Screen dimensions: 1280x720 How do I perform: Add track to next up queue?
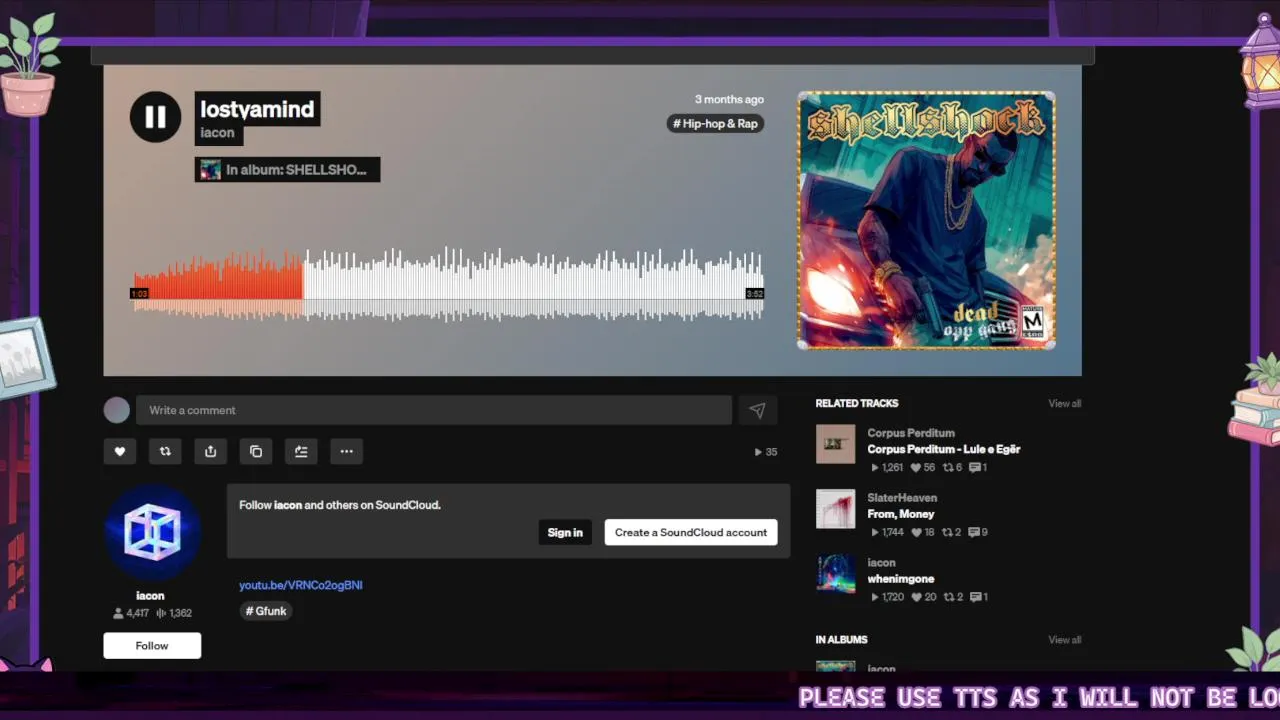tap(301, 451)
